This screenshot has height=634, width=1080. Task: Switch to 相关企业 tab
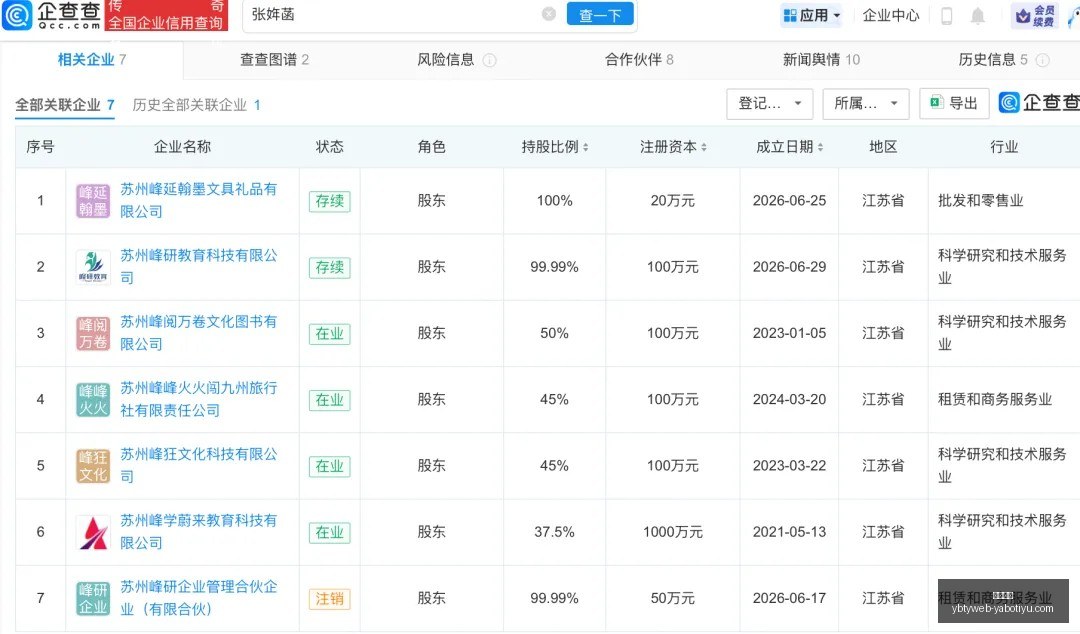pyautogui.click(x=92, y=60)
